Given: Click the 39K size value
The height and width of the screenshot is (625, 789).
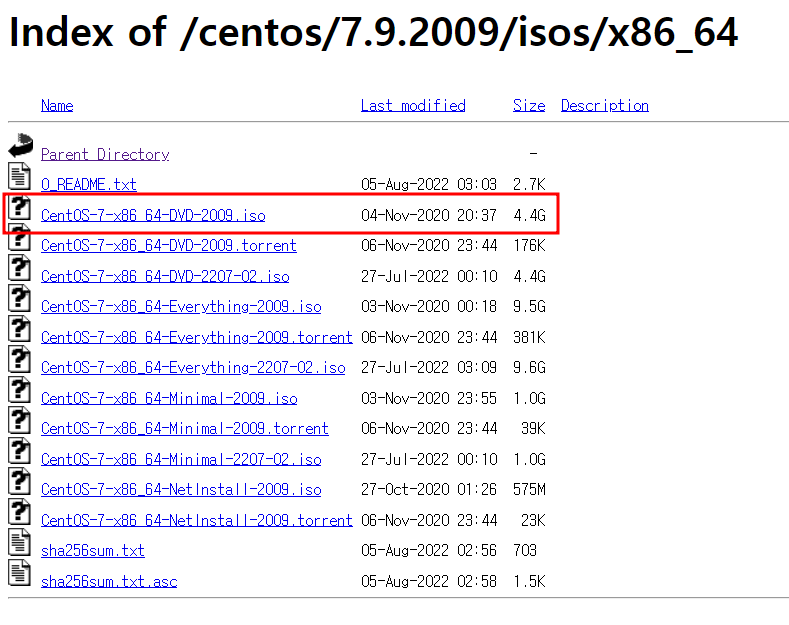Looking at the screenshot, I should [x=533, y=428].
